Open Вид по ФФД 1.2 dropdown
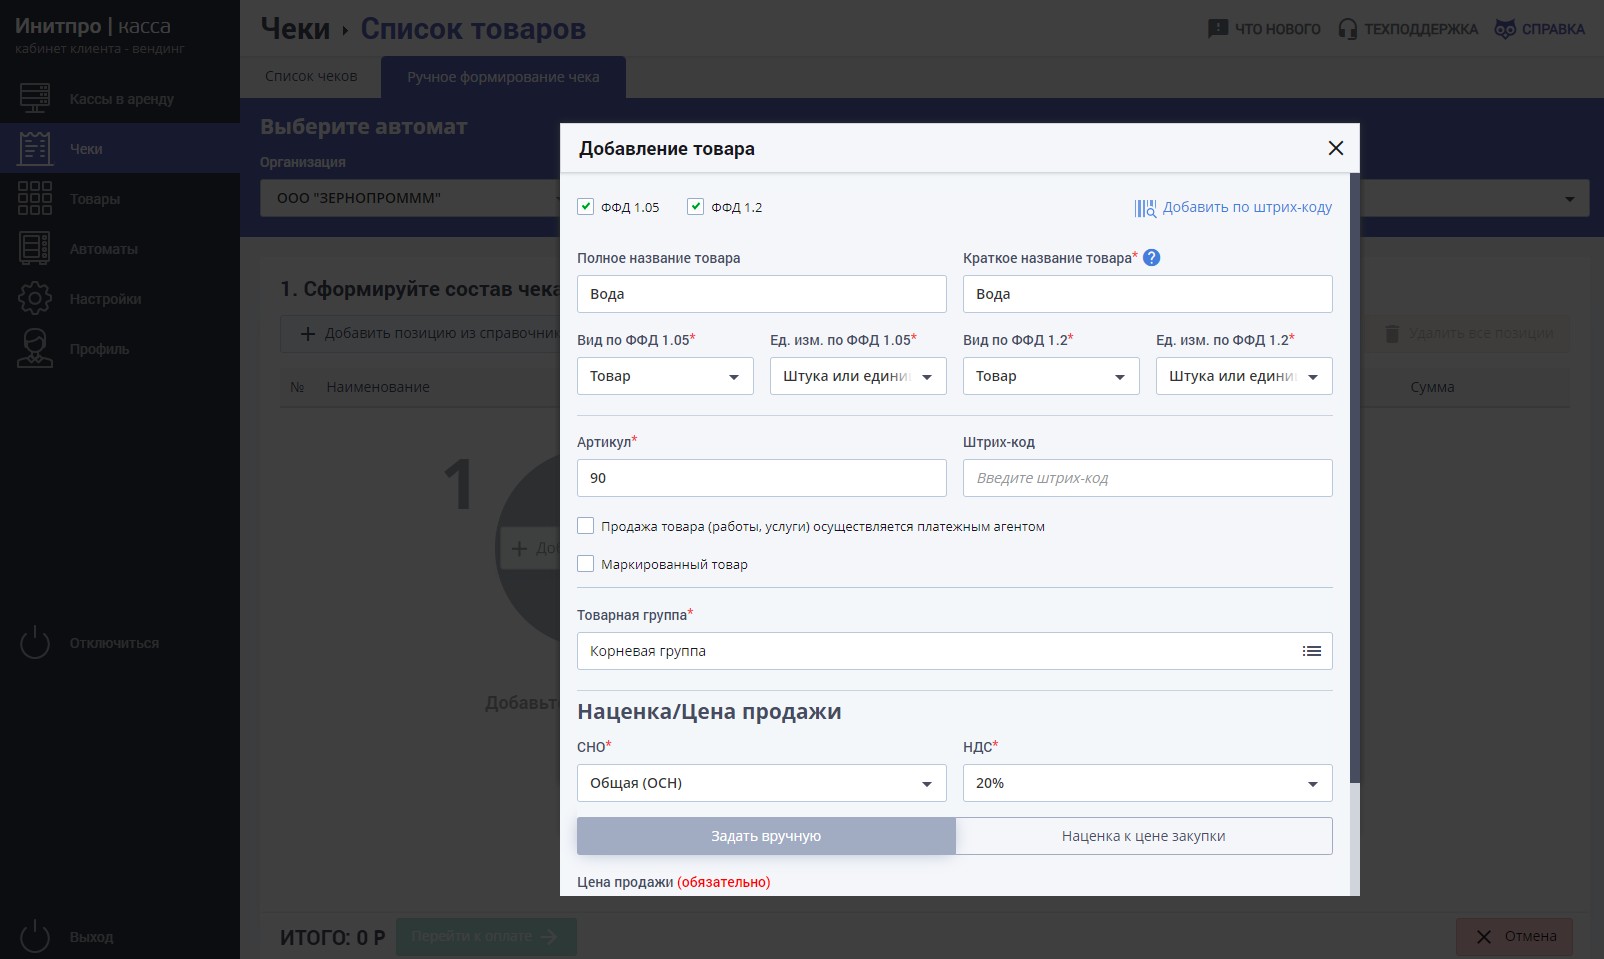 pos(1051,376)
